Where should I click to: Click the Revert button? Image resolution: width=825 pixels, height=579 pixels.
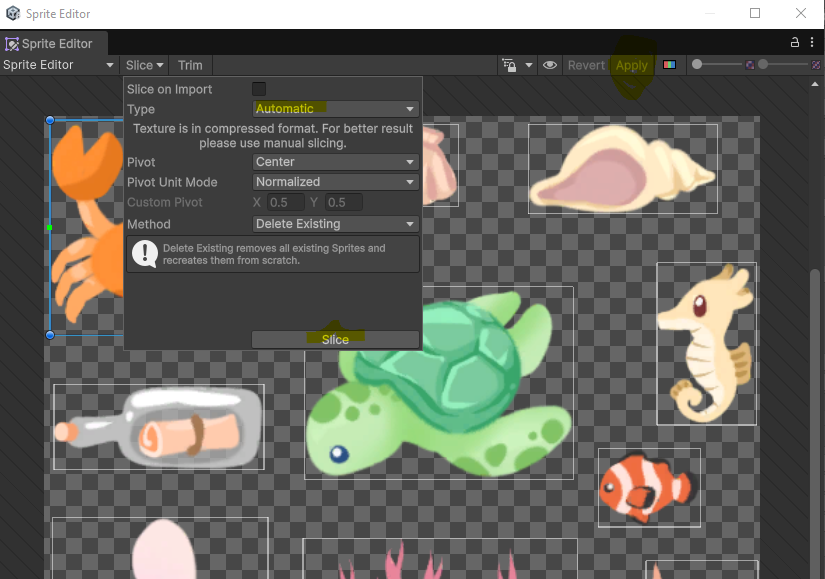[586, 65]
